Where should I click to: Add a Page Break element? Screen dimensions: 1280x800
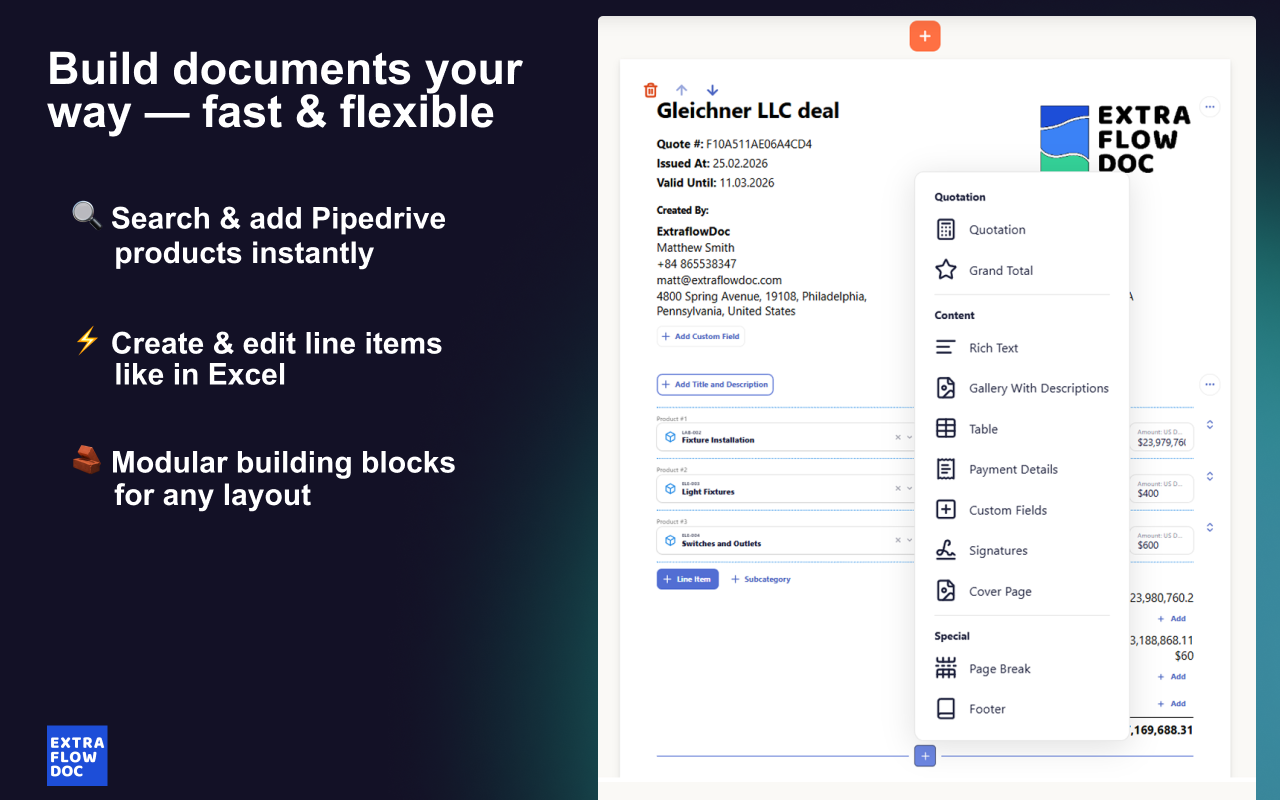tap(1000, 668)
